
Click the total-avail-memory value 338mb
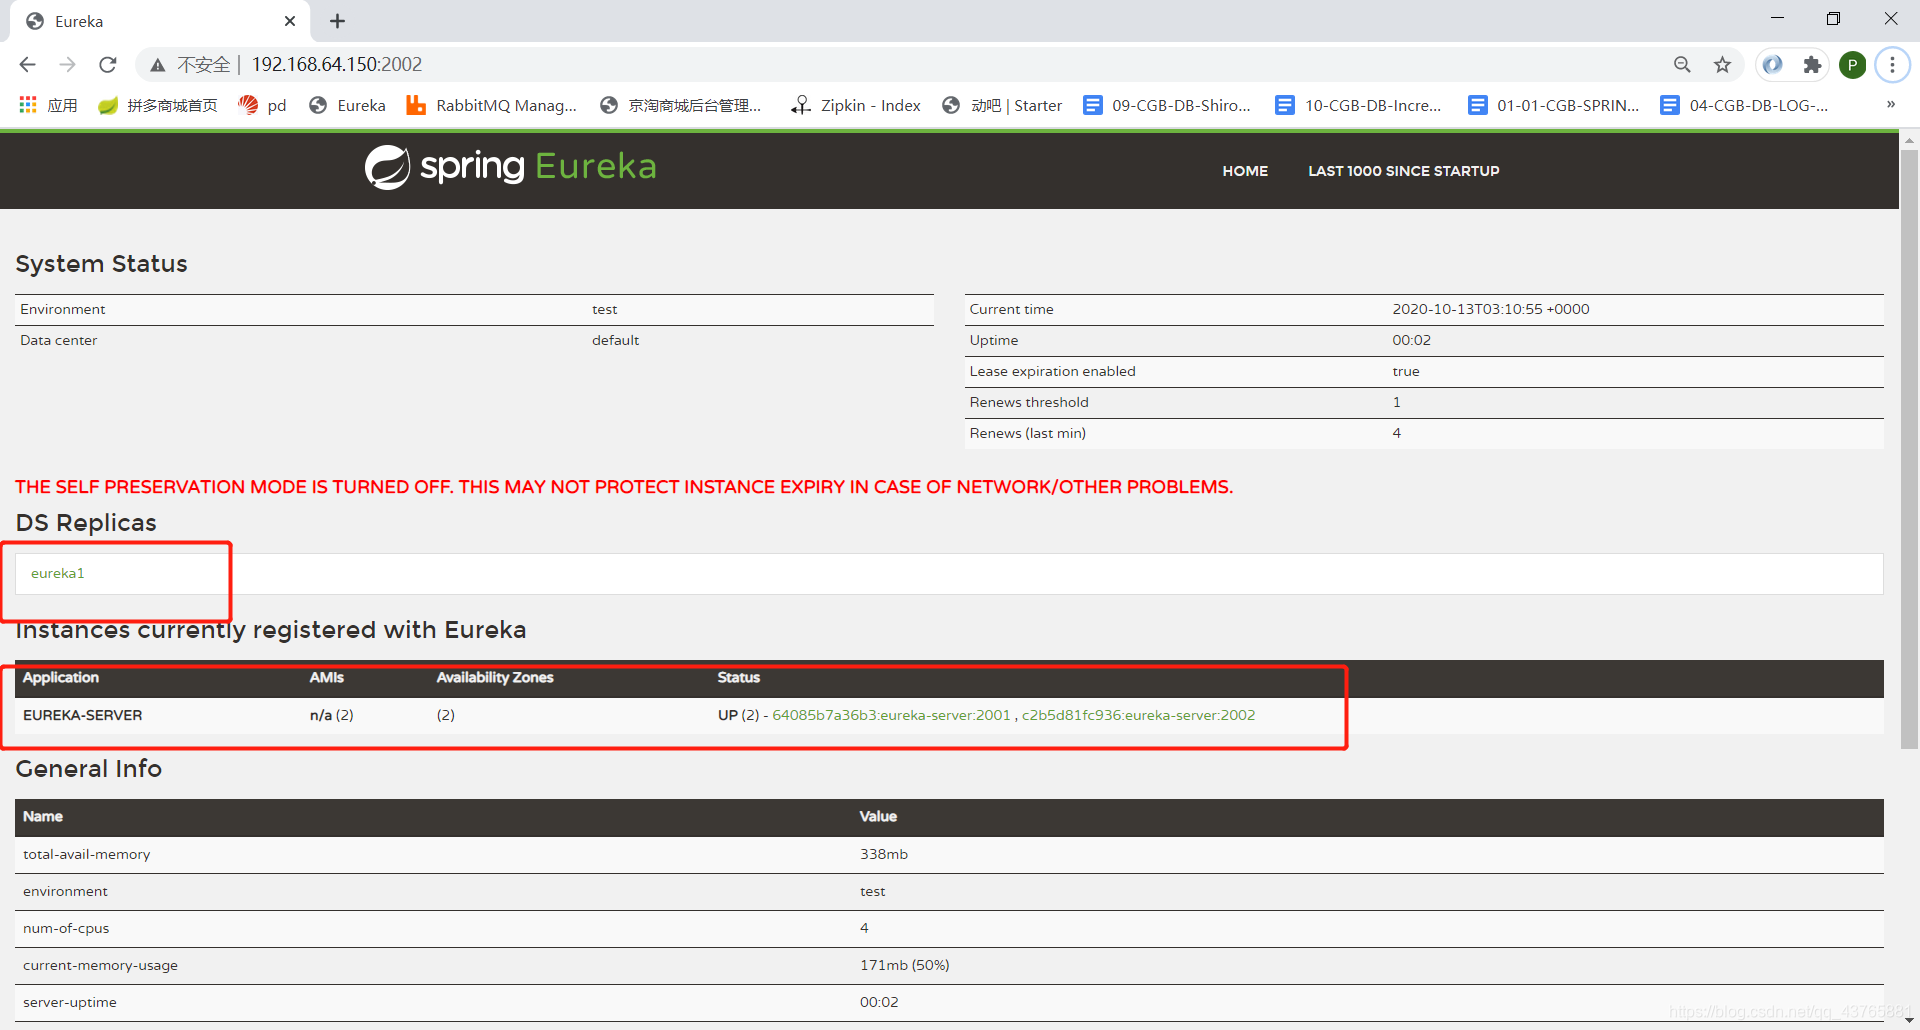(x=884, y=854)
